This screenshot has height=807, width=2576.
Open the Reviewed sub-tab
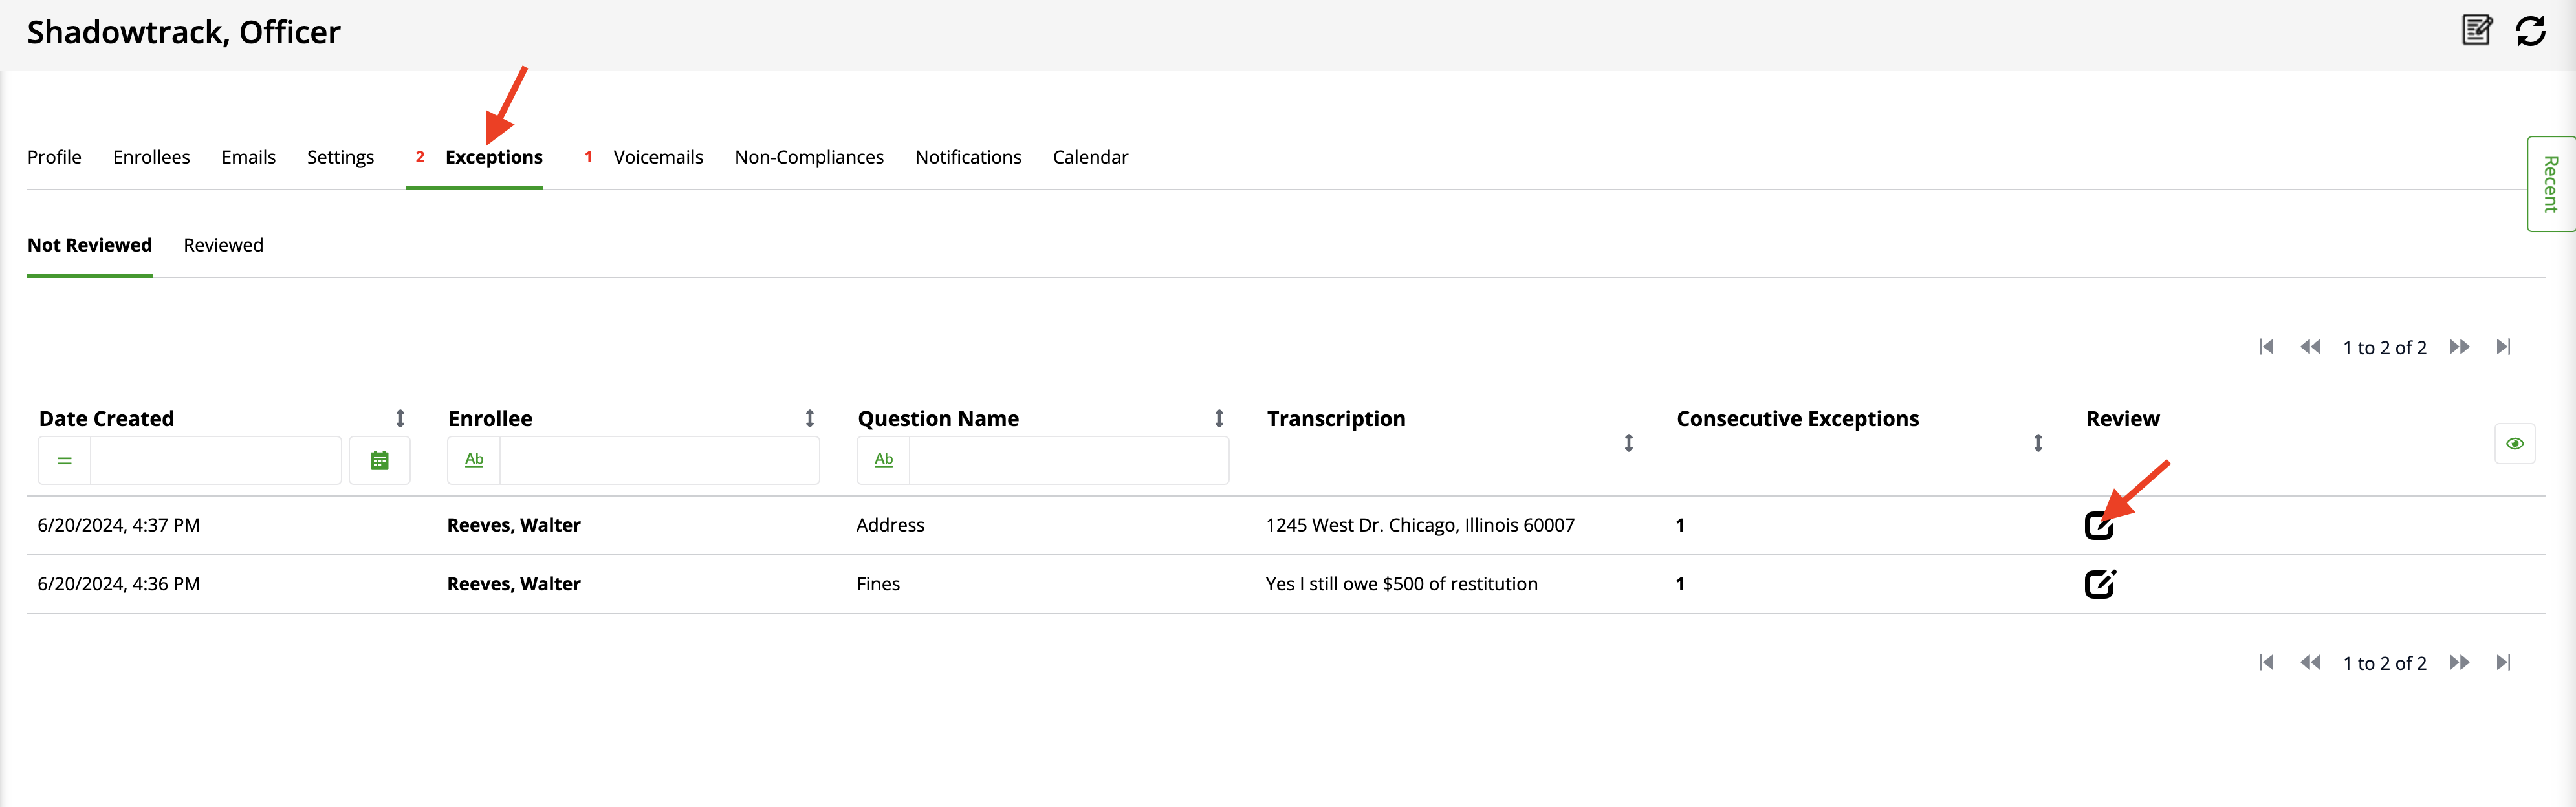223,245
